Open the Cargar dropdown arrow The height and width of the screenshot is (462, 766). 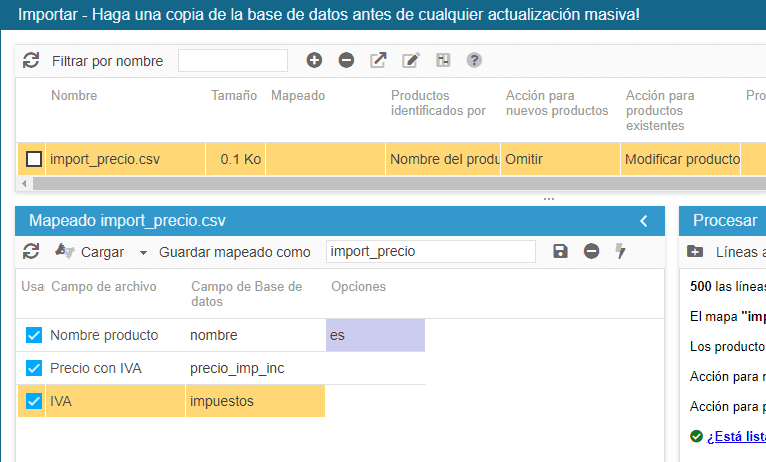click(x=143, y=252)
